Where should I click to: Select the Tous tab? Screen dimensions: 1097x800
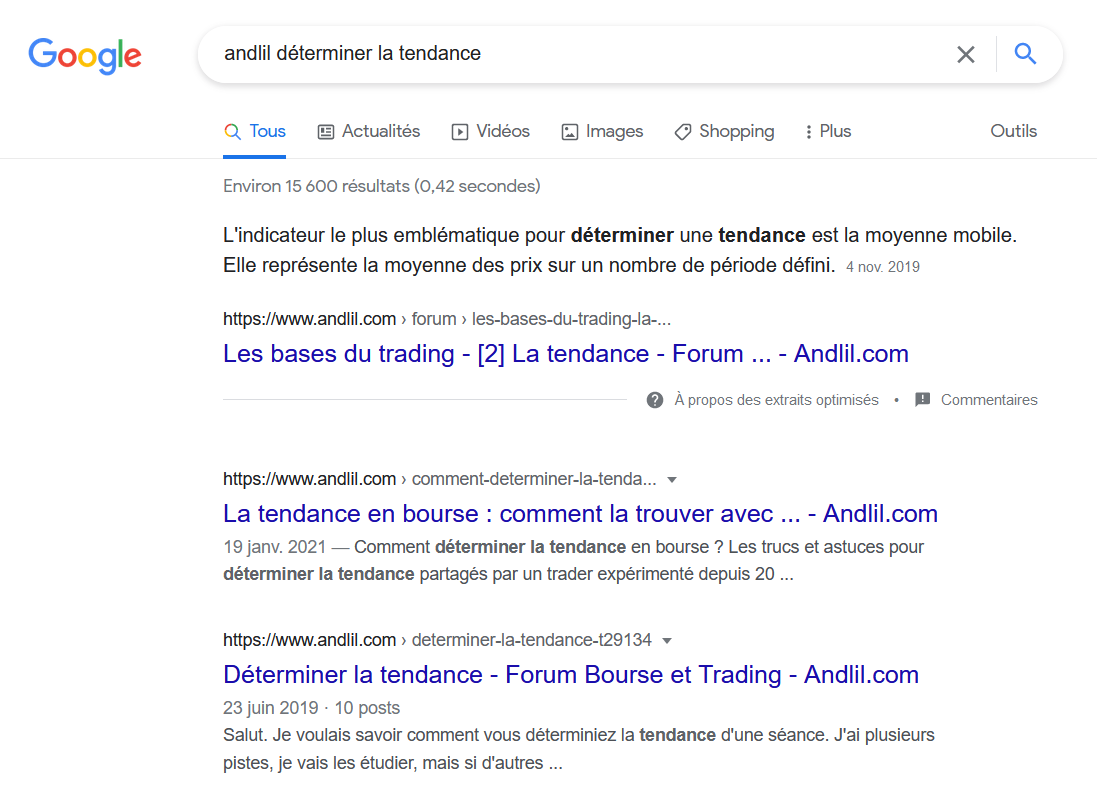pyautogui.click(x=255, y=131)
